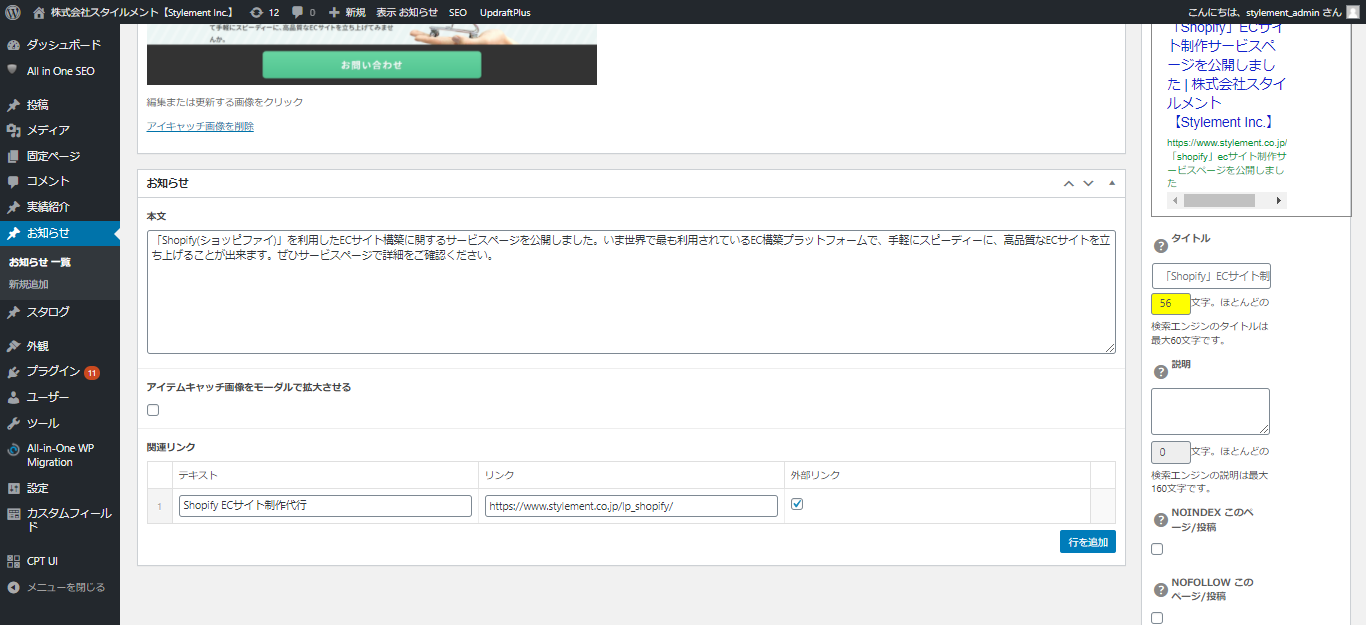1366x625 pixels.
Task: Open the UpdraftPlus admin bar menu
Action: [505, 12]
